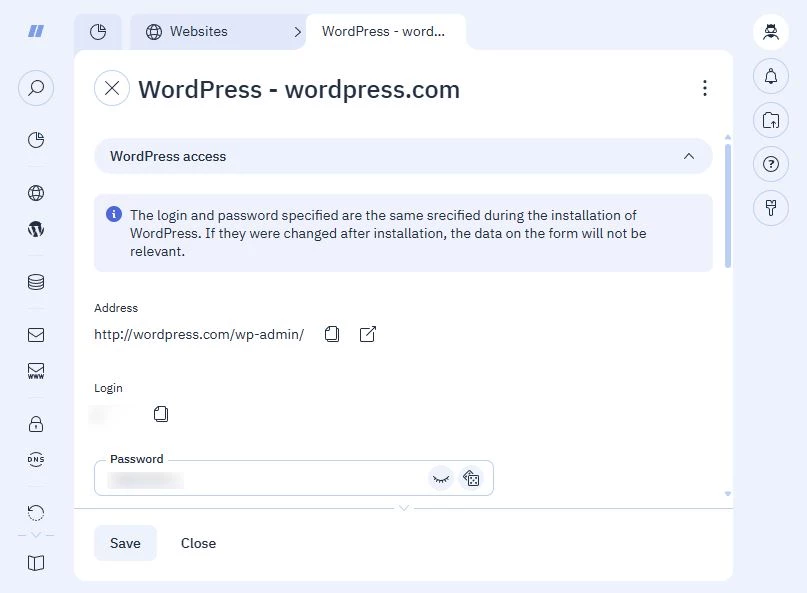Click the Save button

tap(125, 543)
